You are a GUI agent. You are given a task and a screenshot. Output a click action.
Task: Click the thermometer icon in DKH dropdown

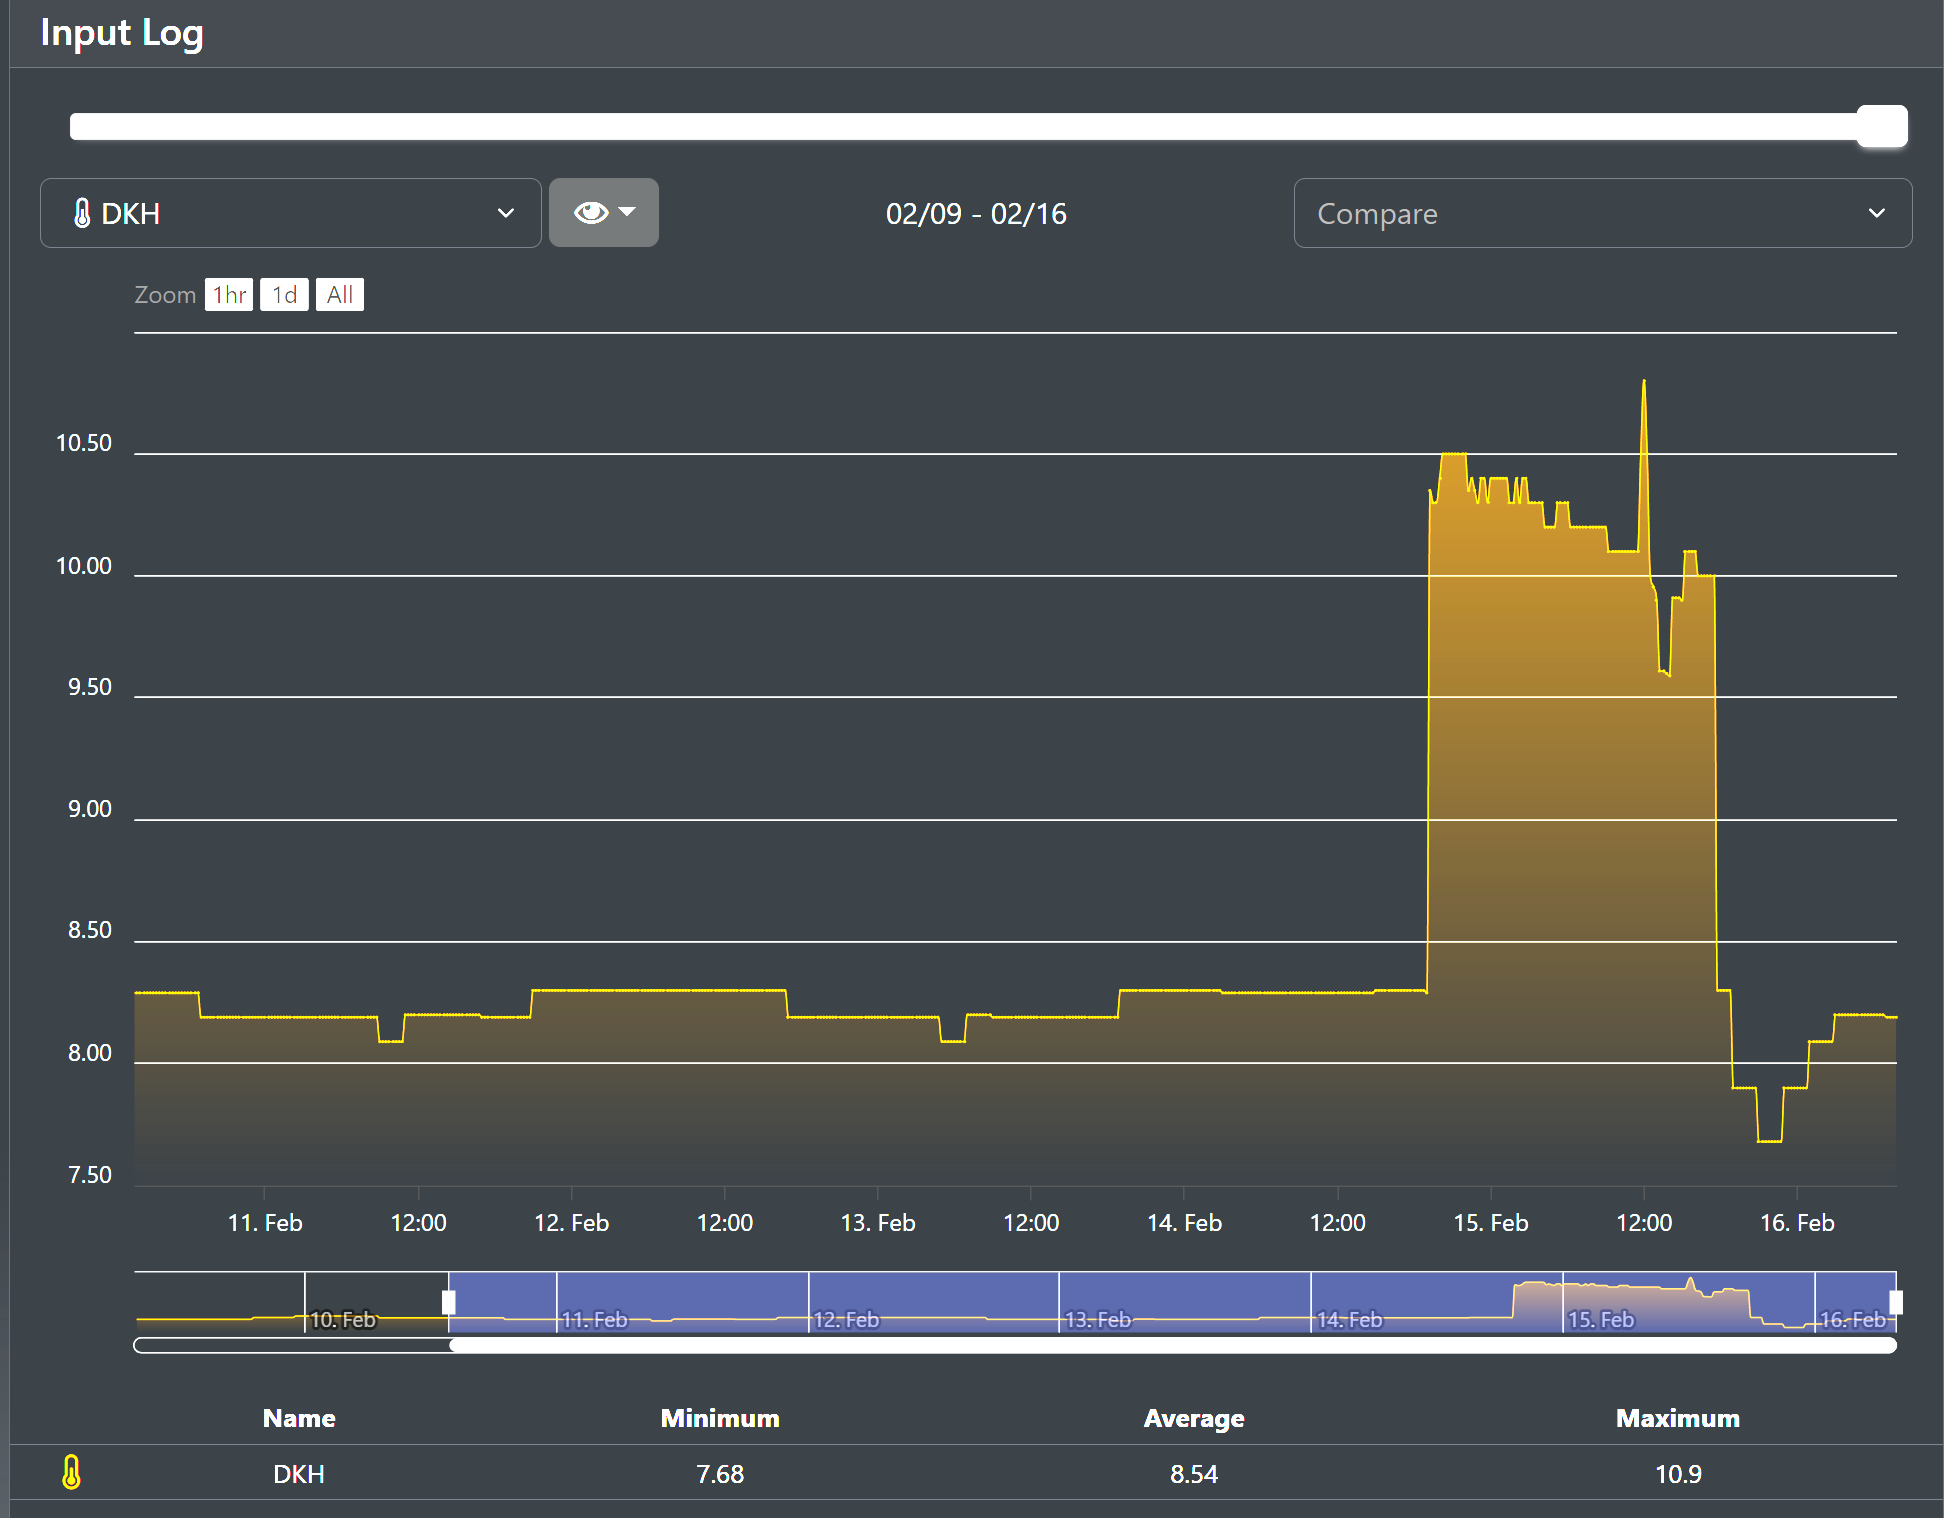coord(82,213)
